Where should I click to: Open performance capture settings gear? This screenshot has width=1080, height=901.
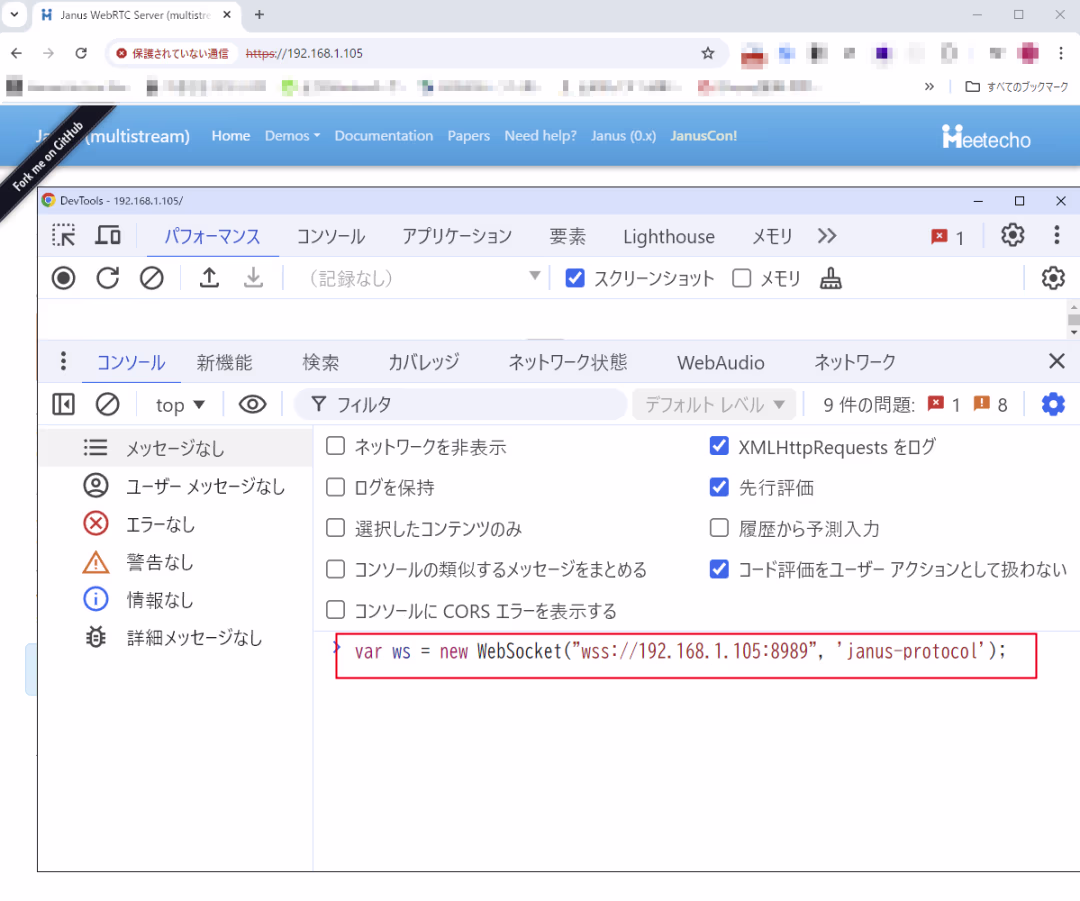click(x=1053, y=278)
